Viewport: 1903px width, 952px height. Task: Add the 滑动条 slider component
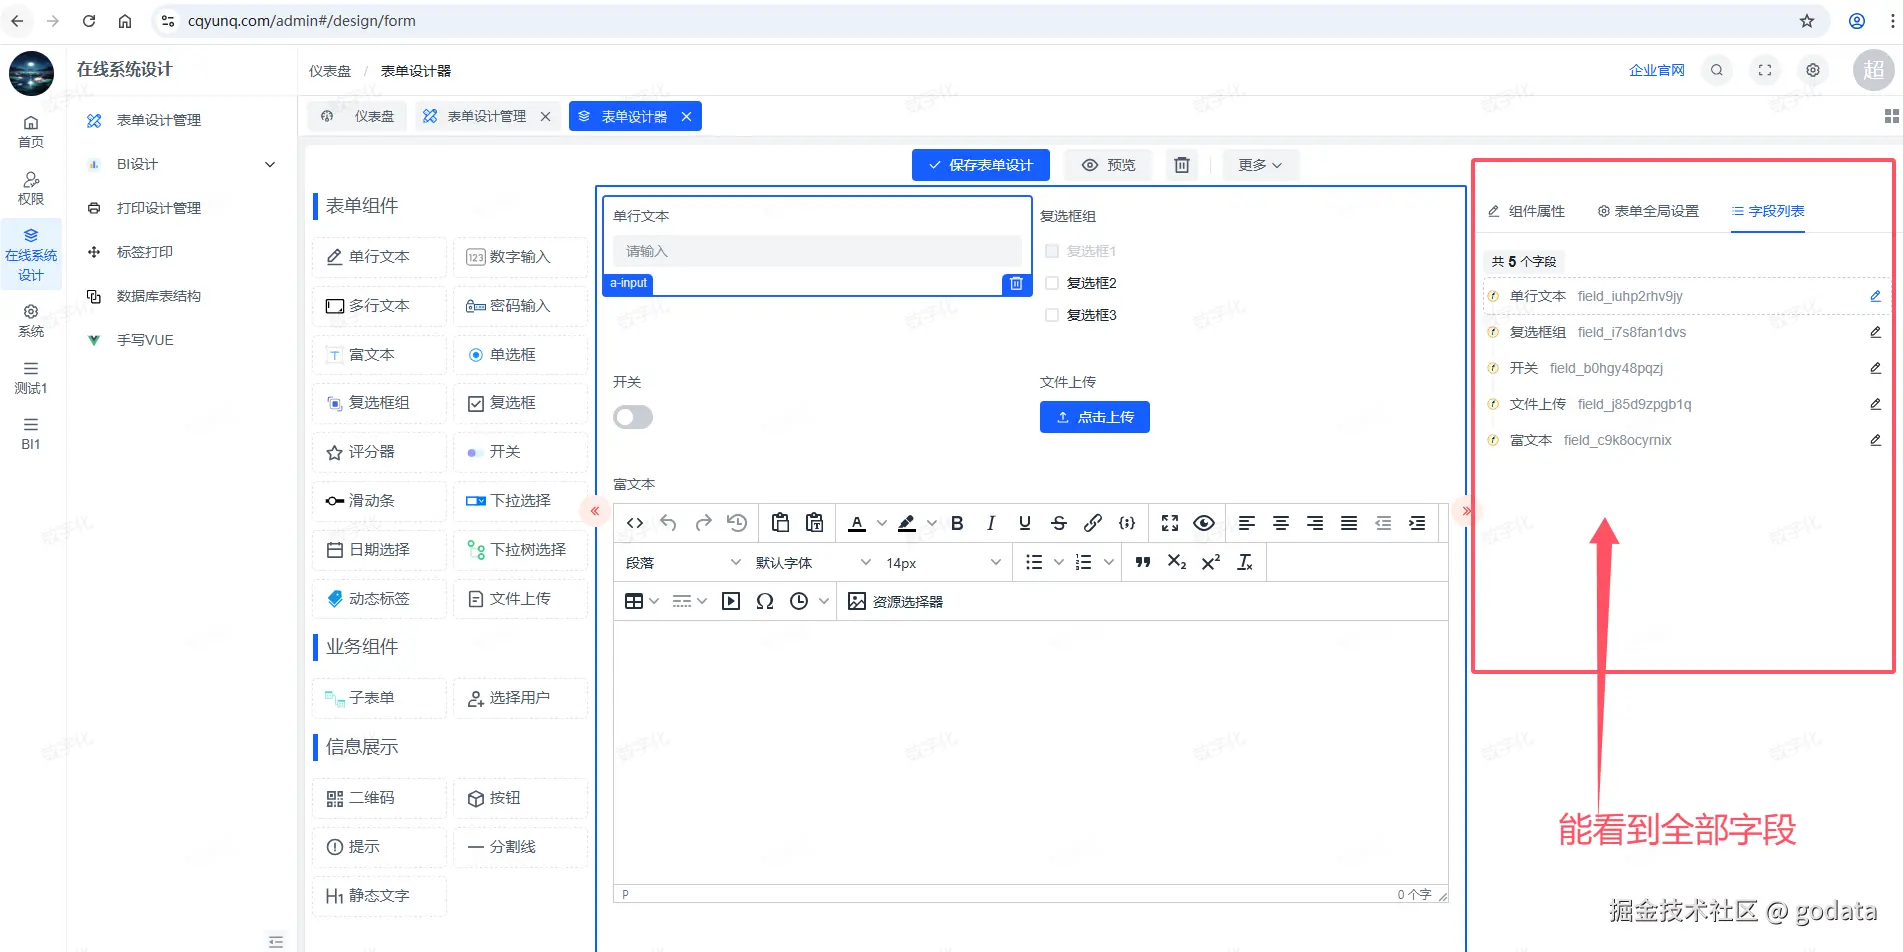tap(380, 501)
